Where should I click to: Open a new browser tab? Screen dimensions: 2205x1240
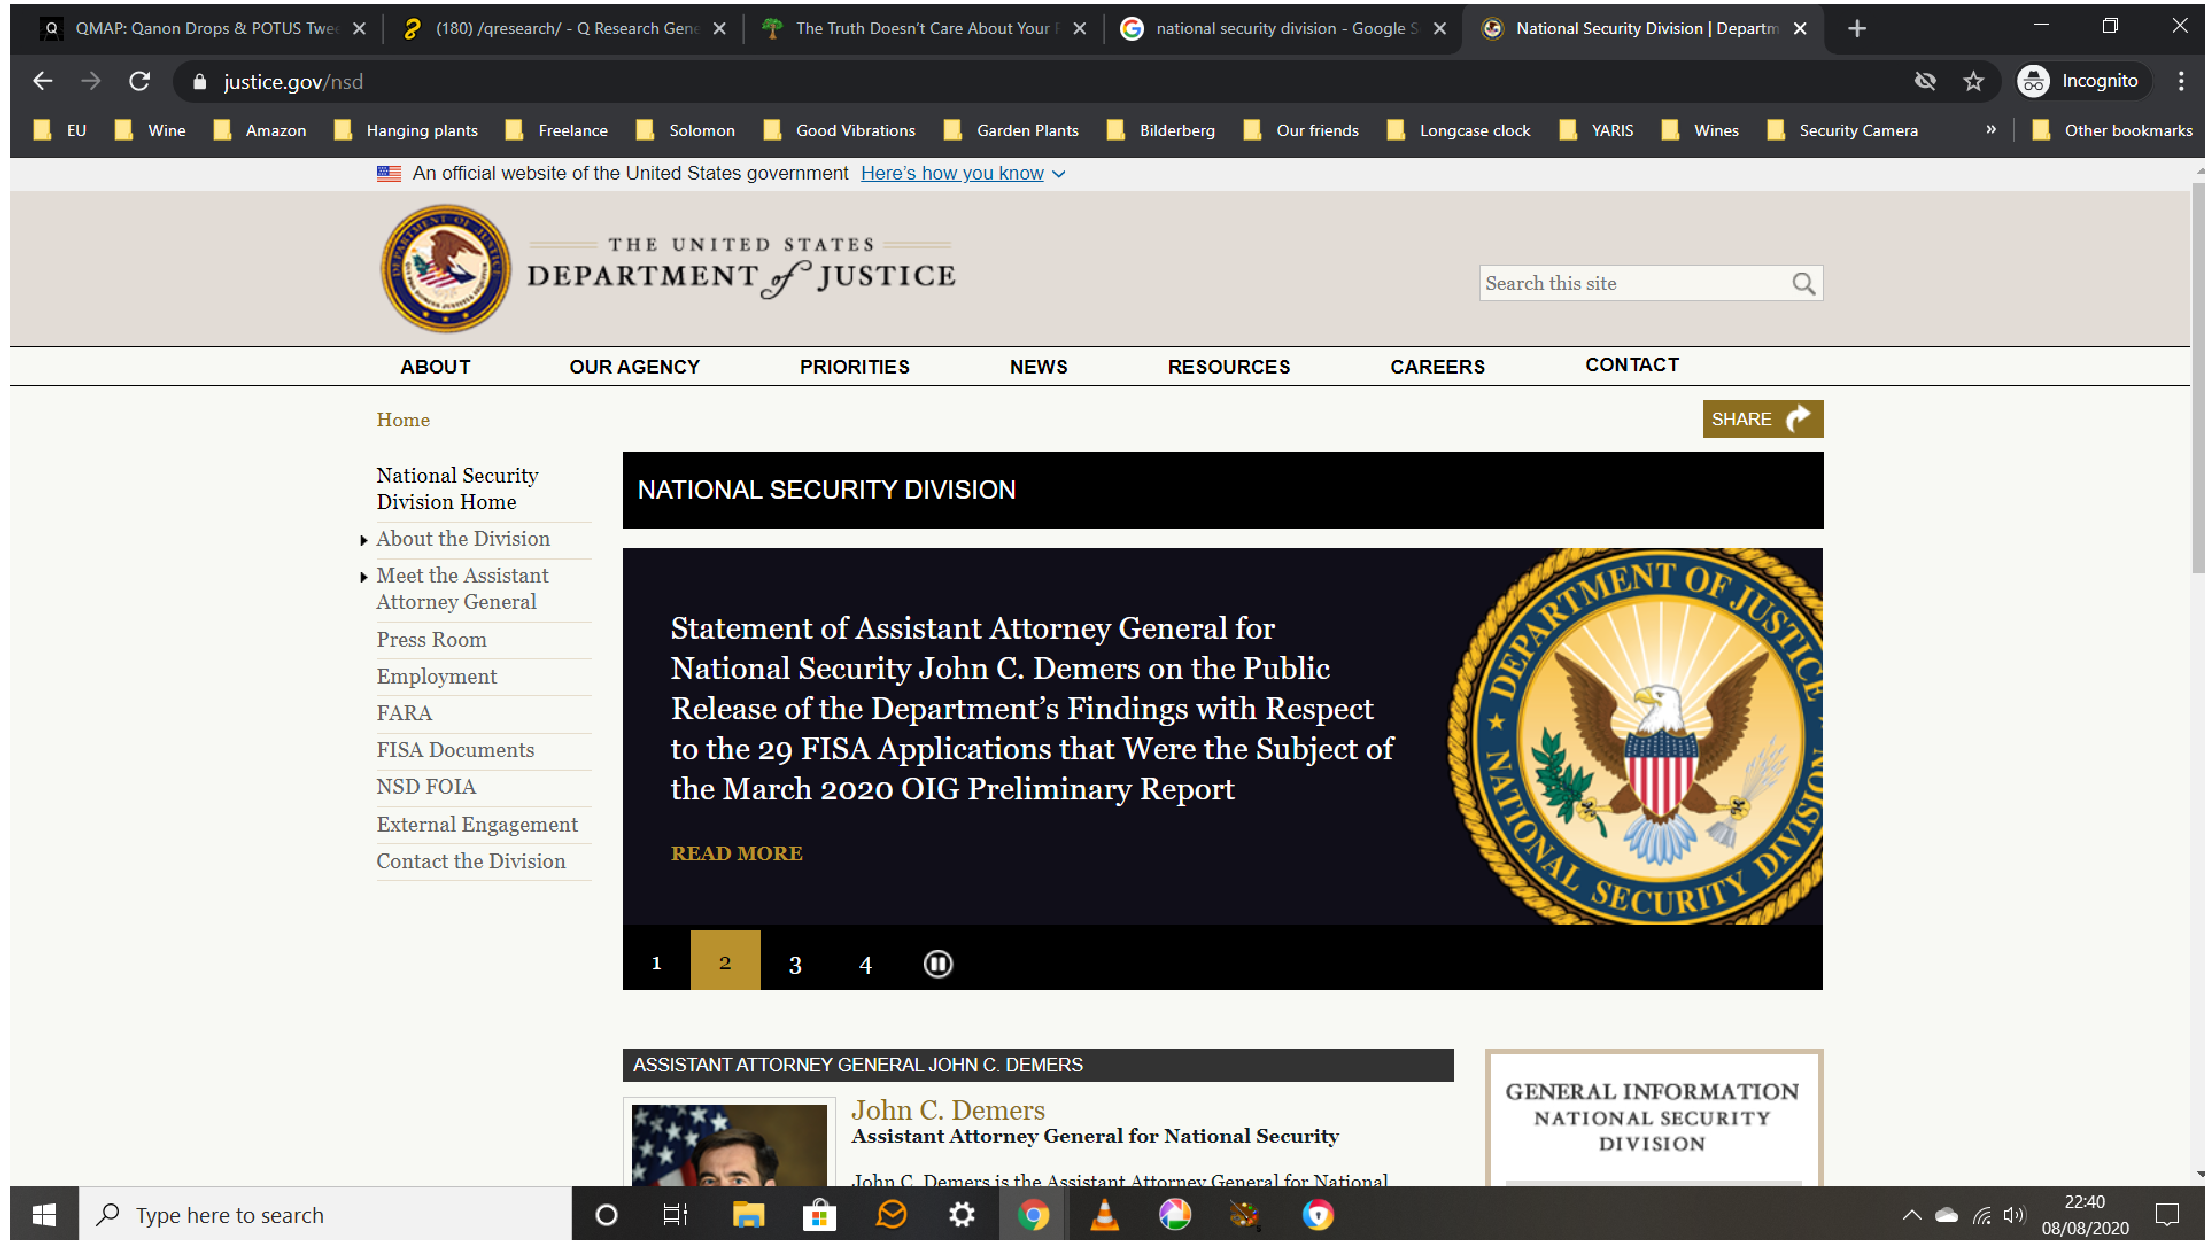tap(1857, 28)
